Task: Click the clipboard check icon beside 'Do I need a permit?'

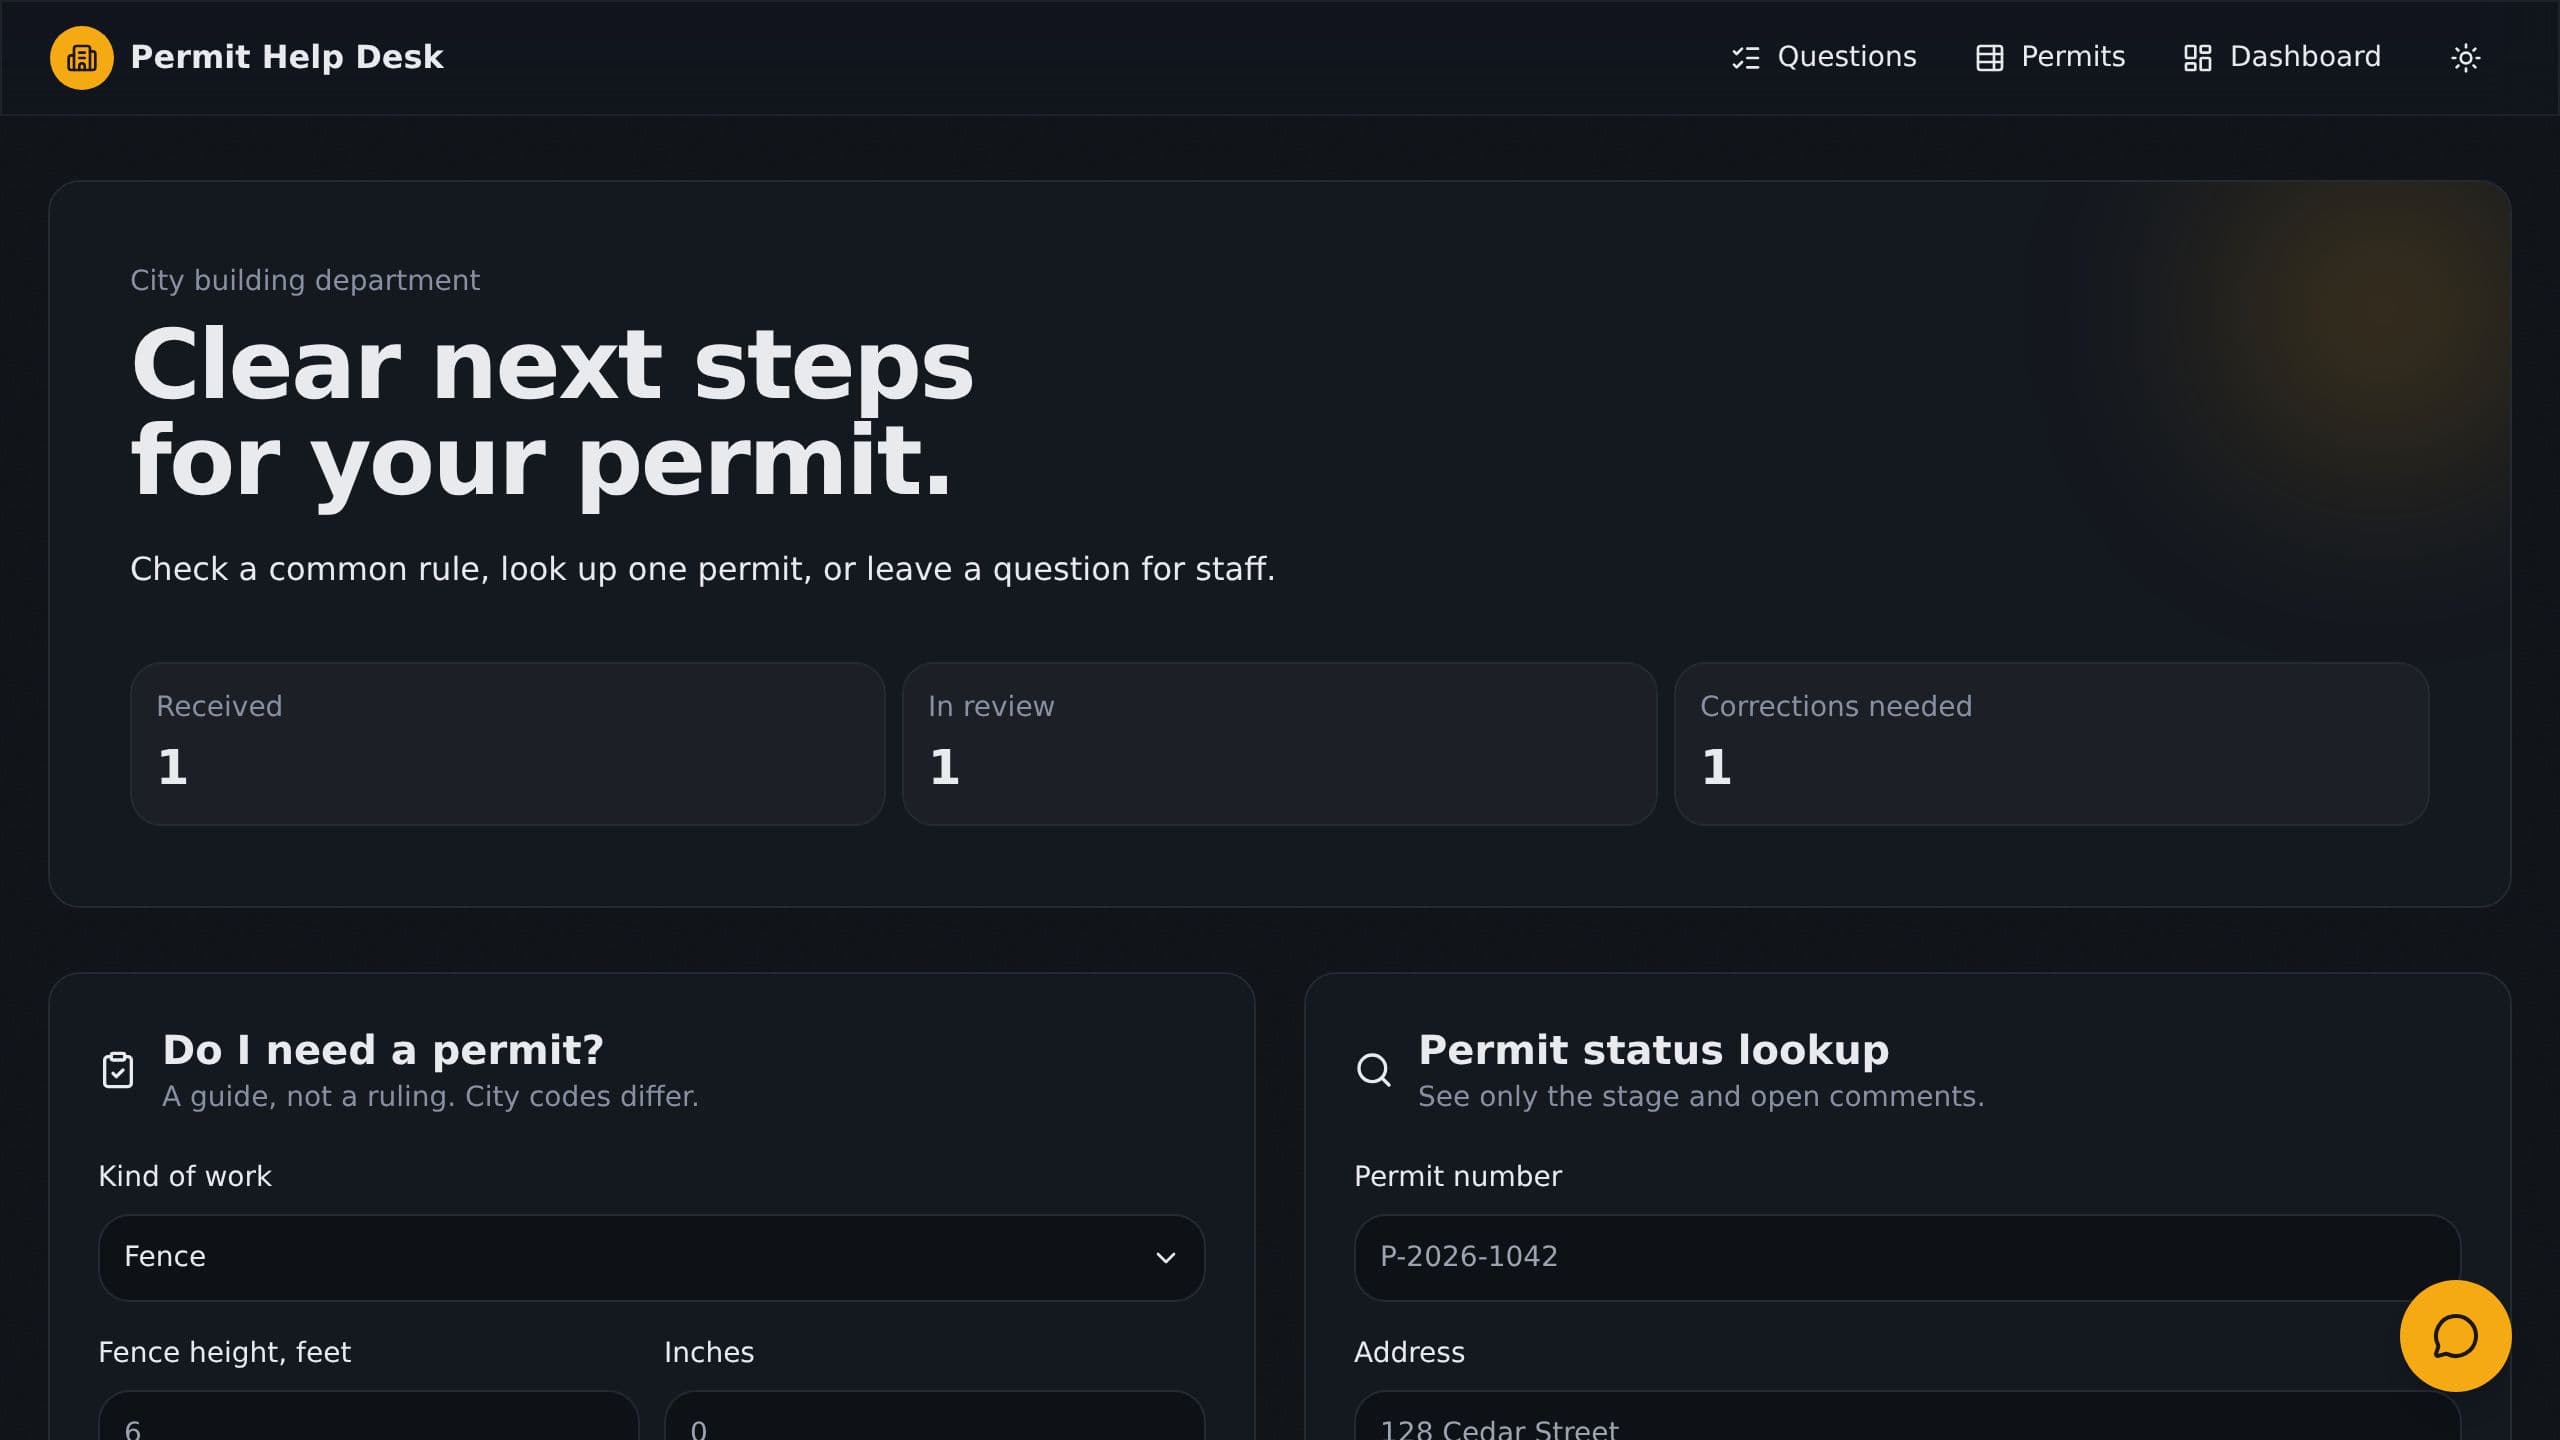Action: coord(118,1070)
